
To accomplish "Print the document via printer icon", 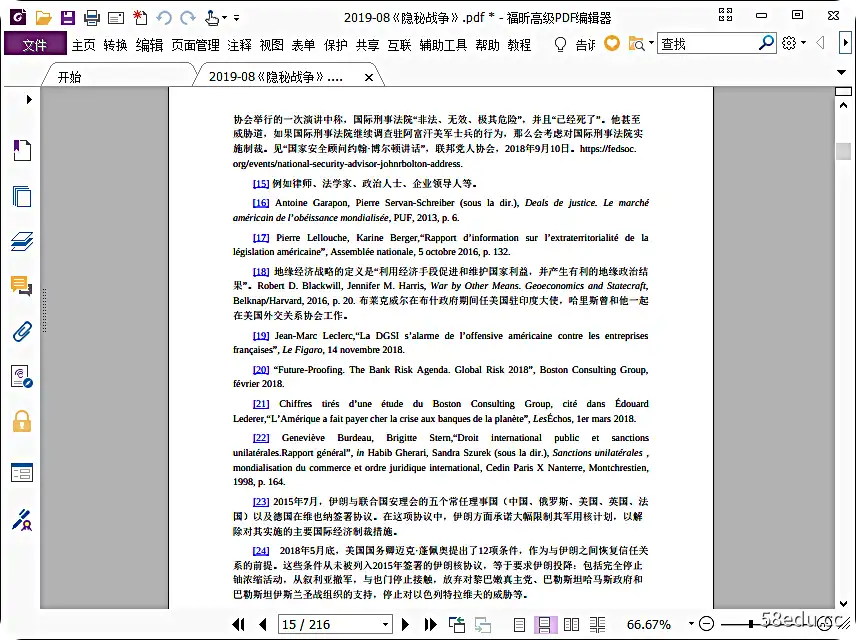I will coord(92,18).
